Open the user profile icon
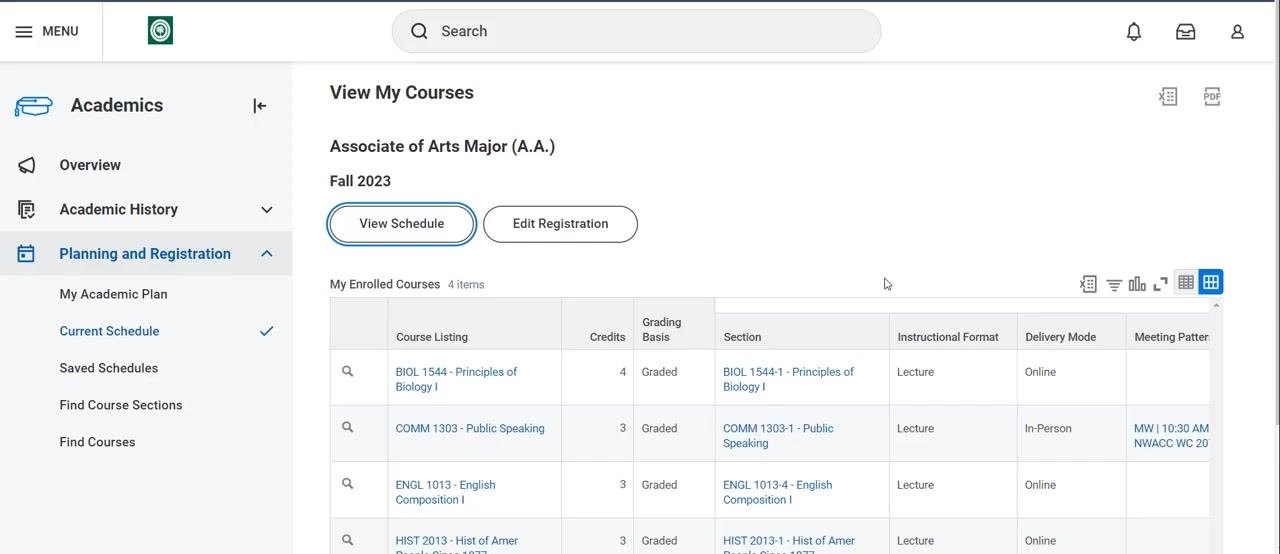Viewport: 1280px width, 554px height. click(1238, 32)
